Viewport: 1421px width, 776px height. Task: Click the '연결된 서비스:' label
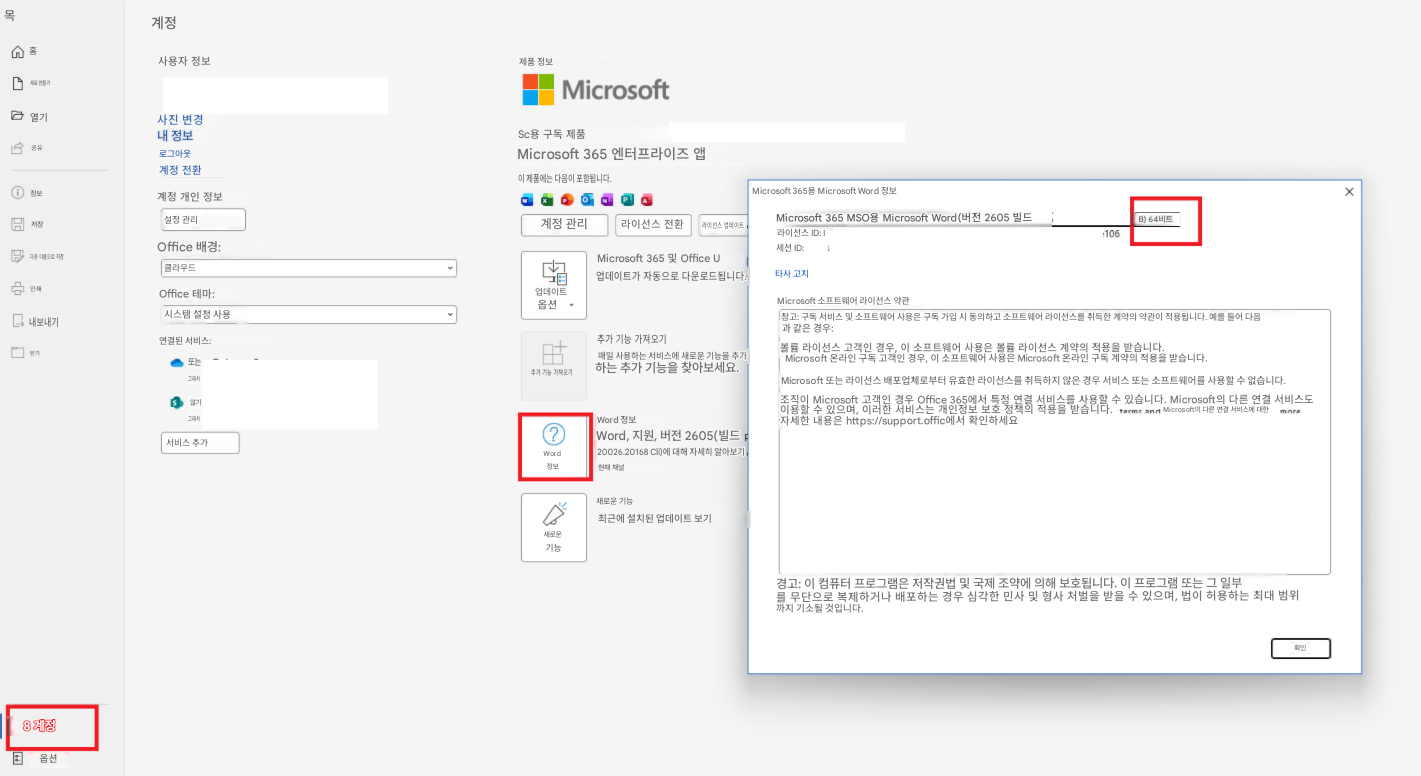coord(184,340)
